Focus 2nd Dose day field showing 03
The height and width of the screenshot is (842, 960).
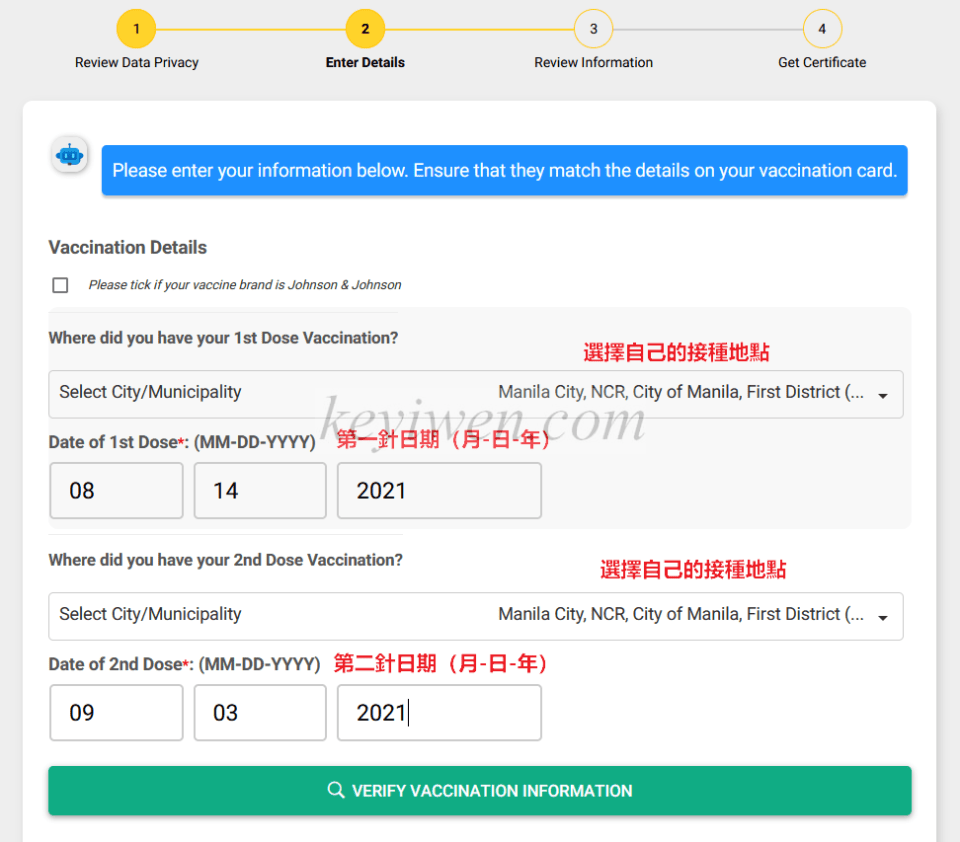260,713
